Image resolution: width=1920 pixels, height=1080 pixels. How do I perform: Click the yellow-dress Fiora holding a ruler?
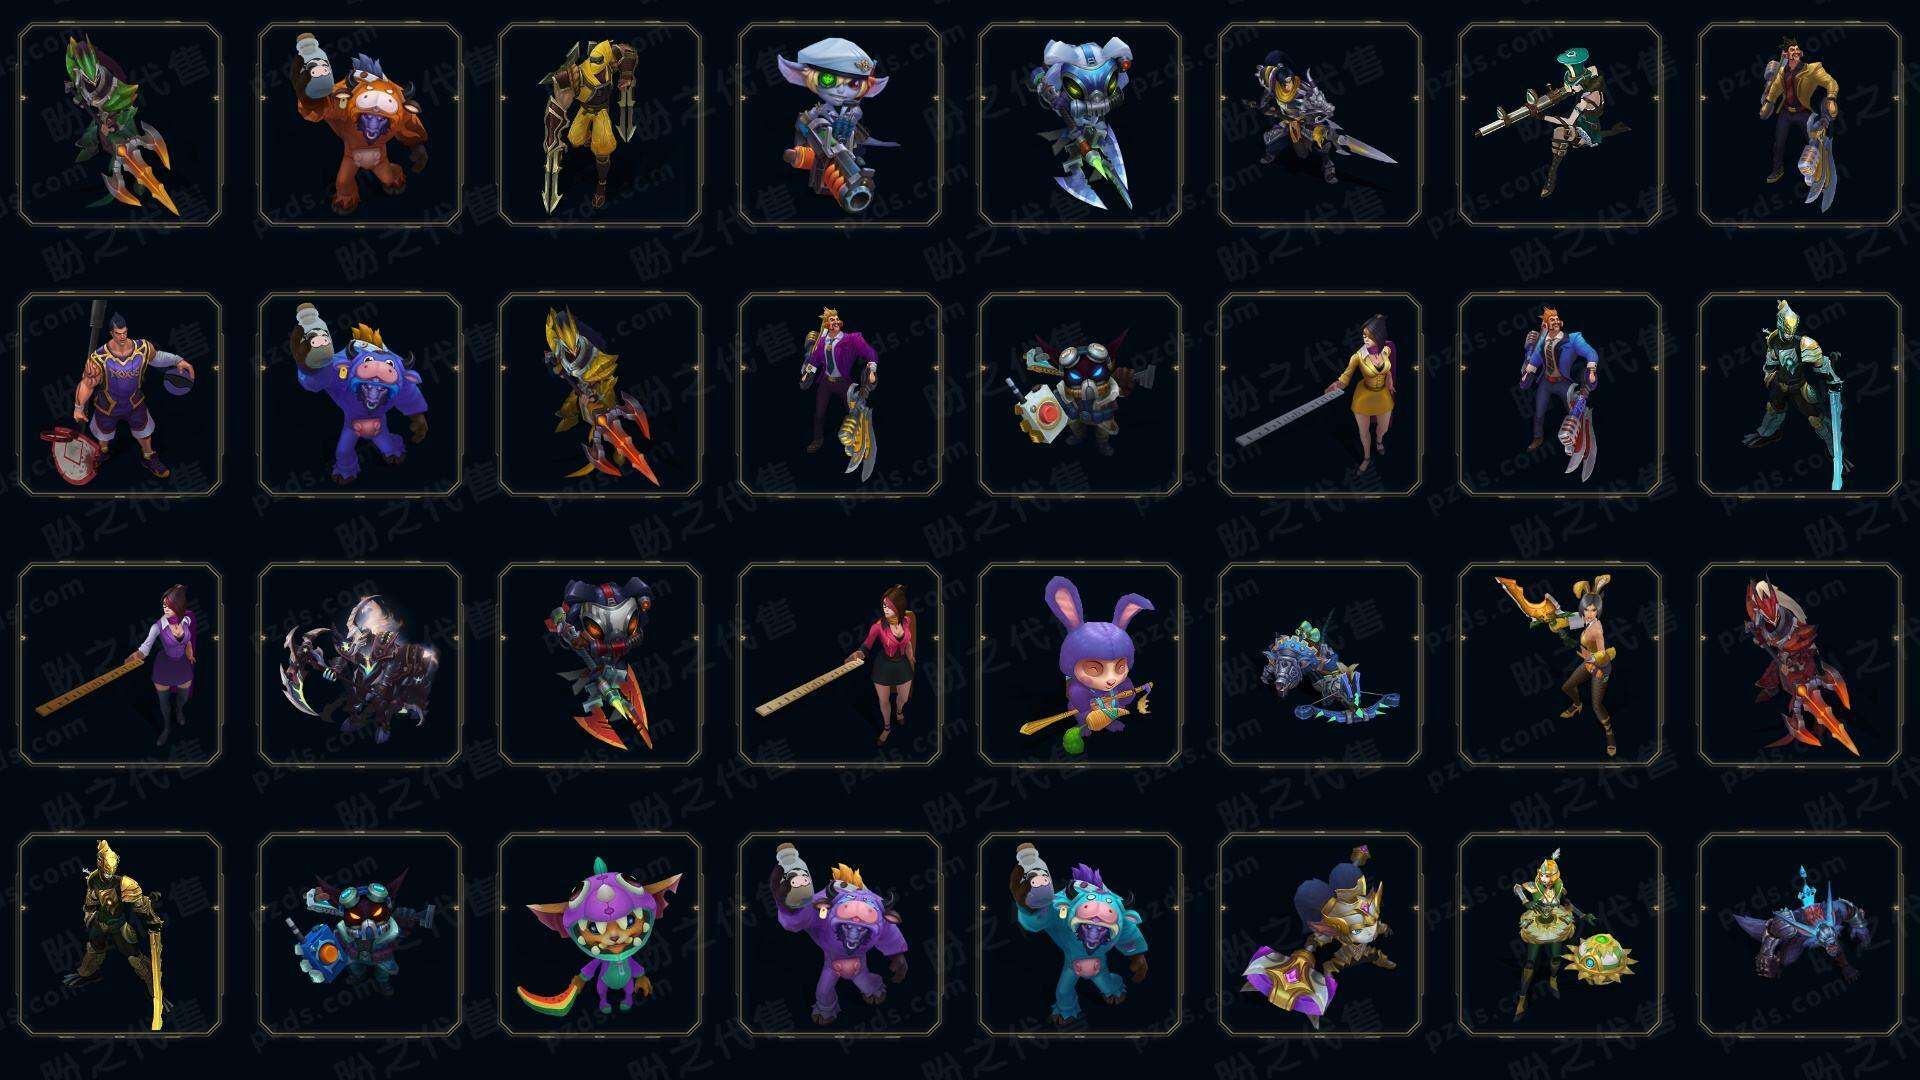(x=1320, y=395)
